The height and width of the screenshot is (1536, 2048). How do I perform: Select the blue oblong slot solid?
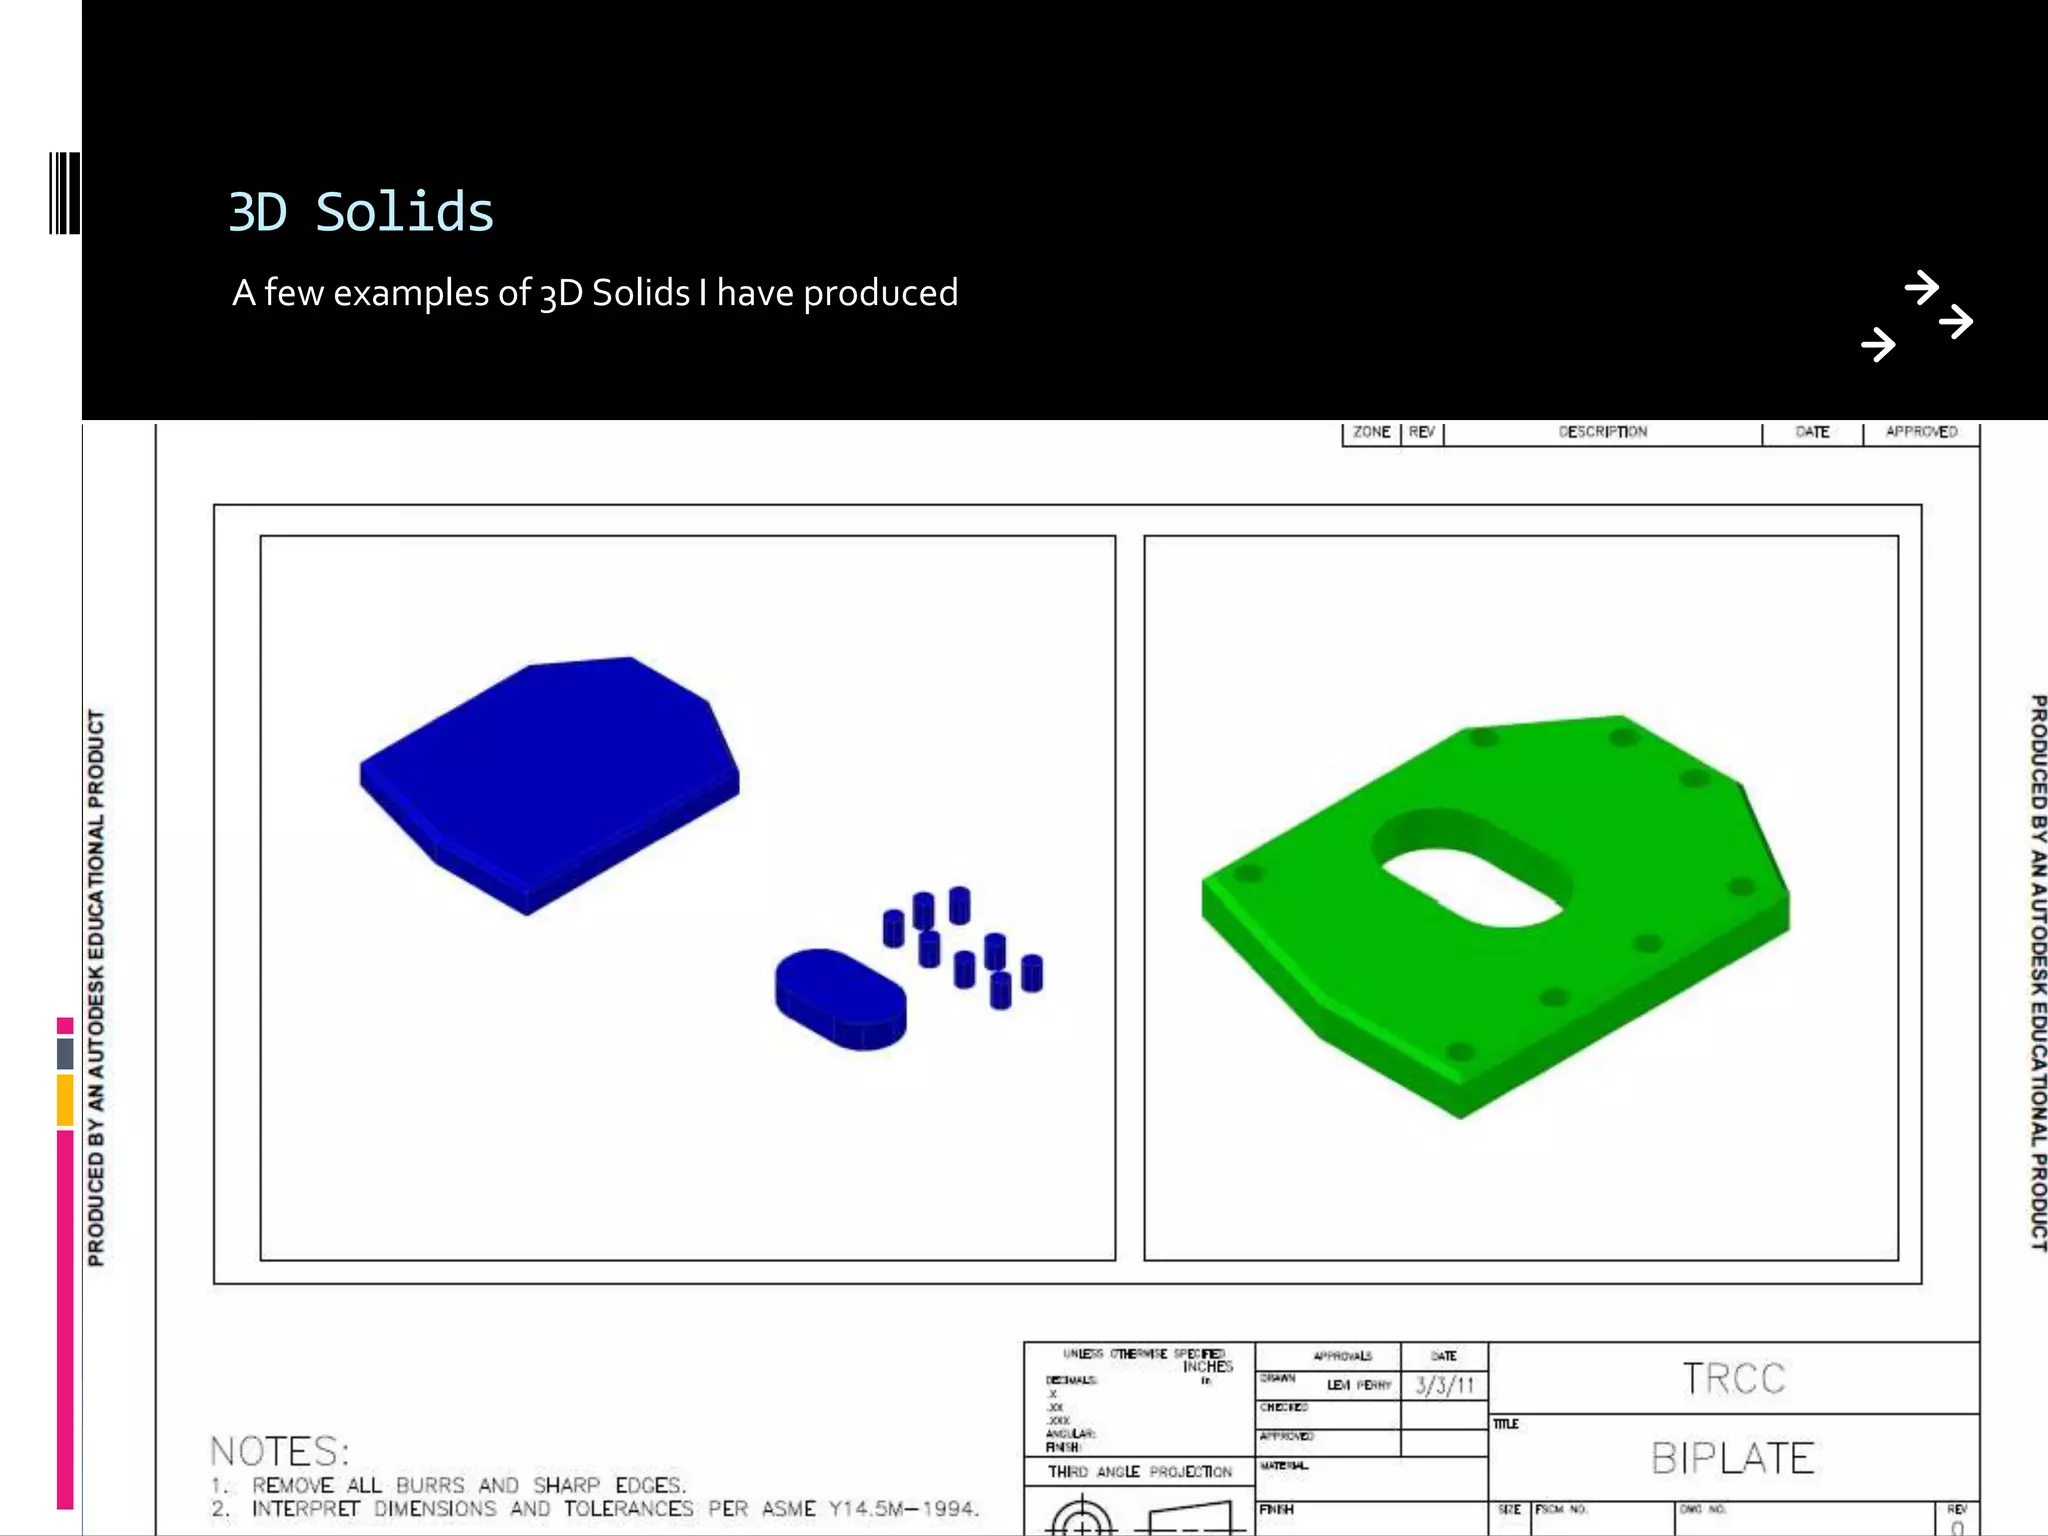[x=840, y=998]
